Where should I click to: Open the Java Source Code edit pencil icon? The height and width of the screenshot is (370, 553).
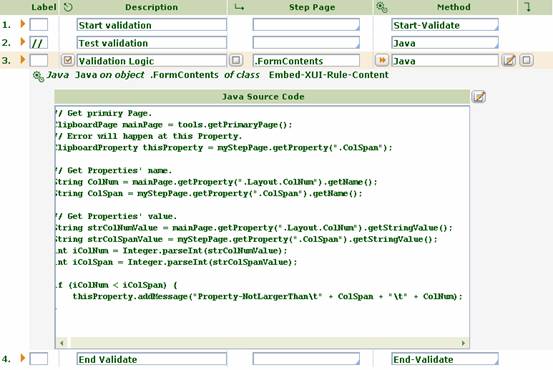coord(479,96)
